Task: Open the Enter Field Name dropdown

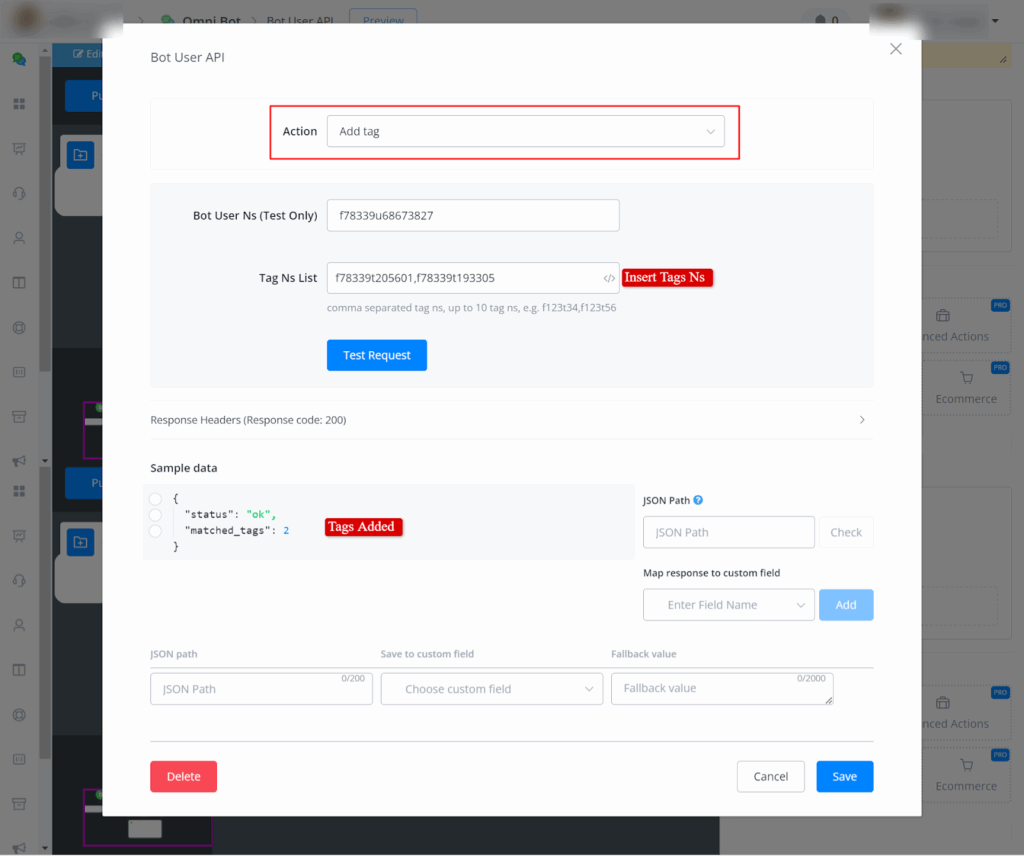Action: pyautogui.click(x=728, y=605)
